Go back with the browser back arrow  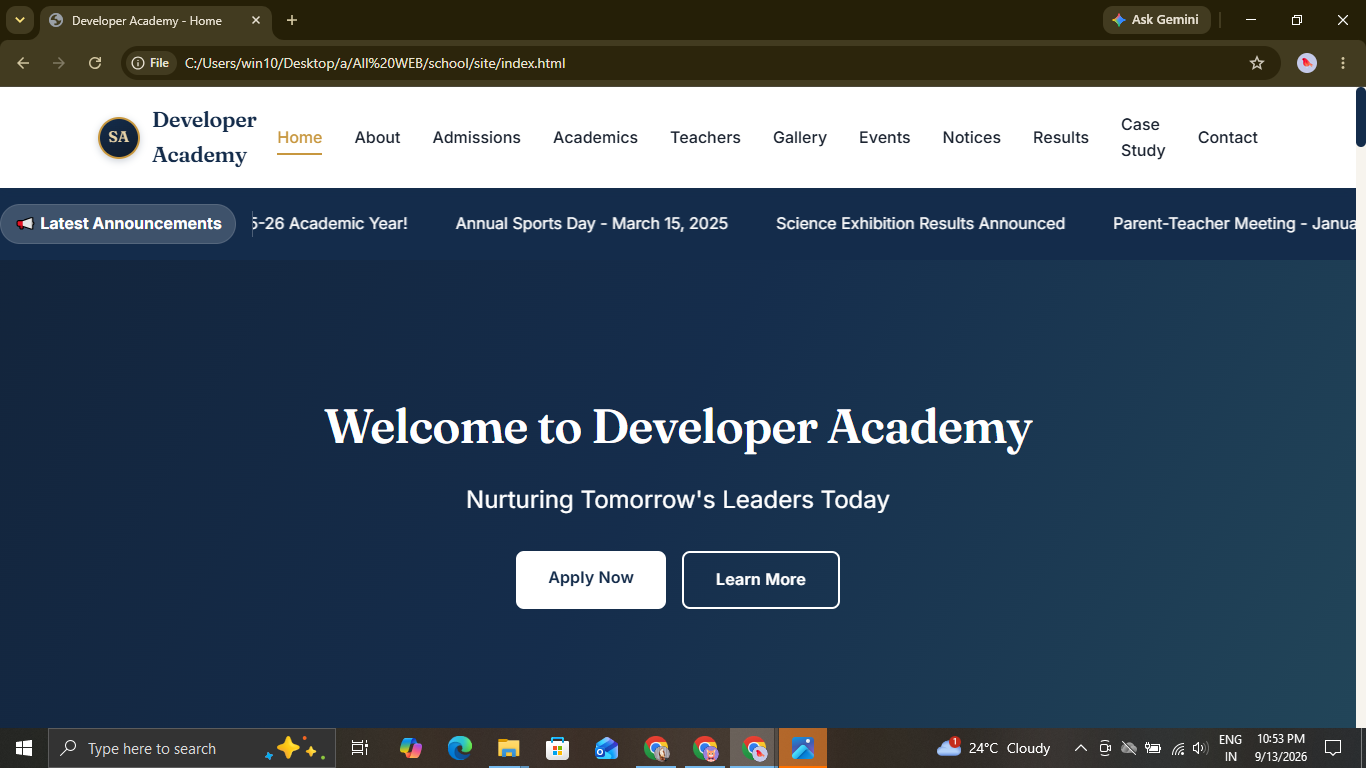(23, 63)
